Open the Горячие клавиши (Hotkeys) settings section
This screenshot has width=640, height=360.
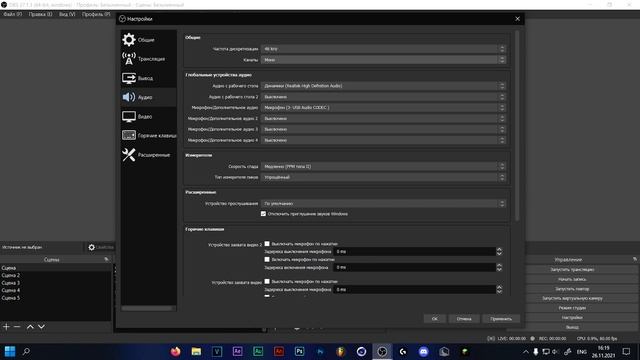pyautogui.click(x=148, y=136)
